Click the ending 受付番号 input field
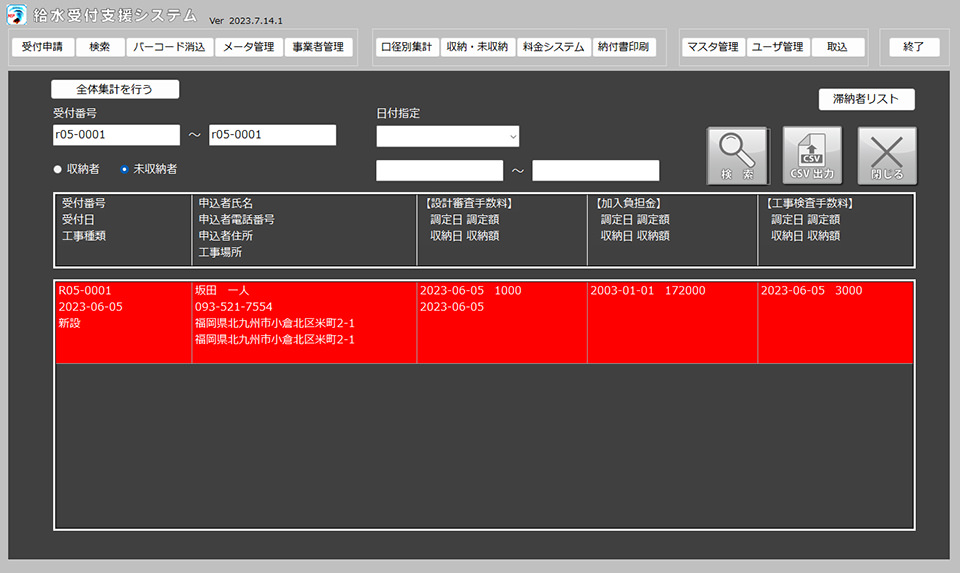Screen dimensions: 960x573 click(272, 135)
